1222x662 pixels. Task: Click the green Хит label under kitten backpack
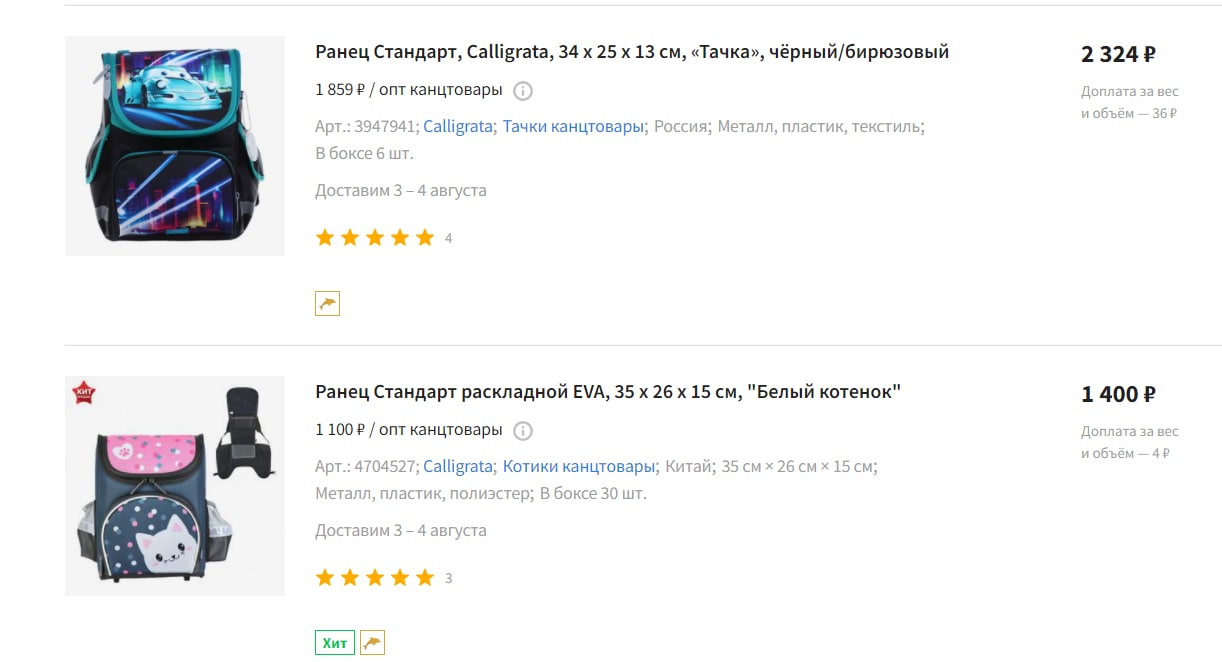point(335,643)
